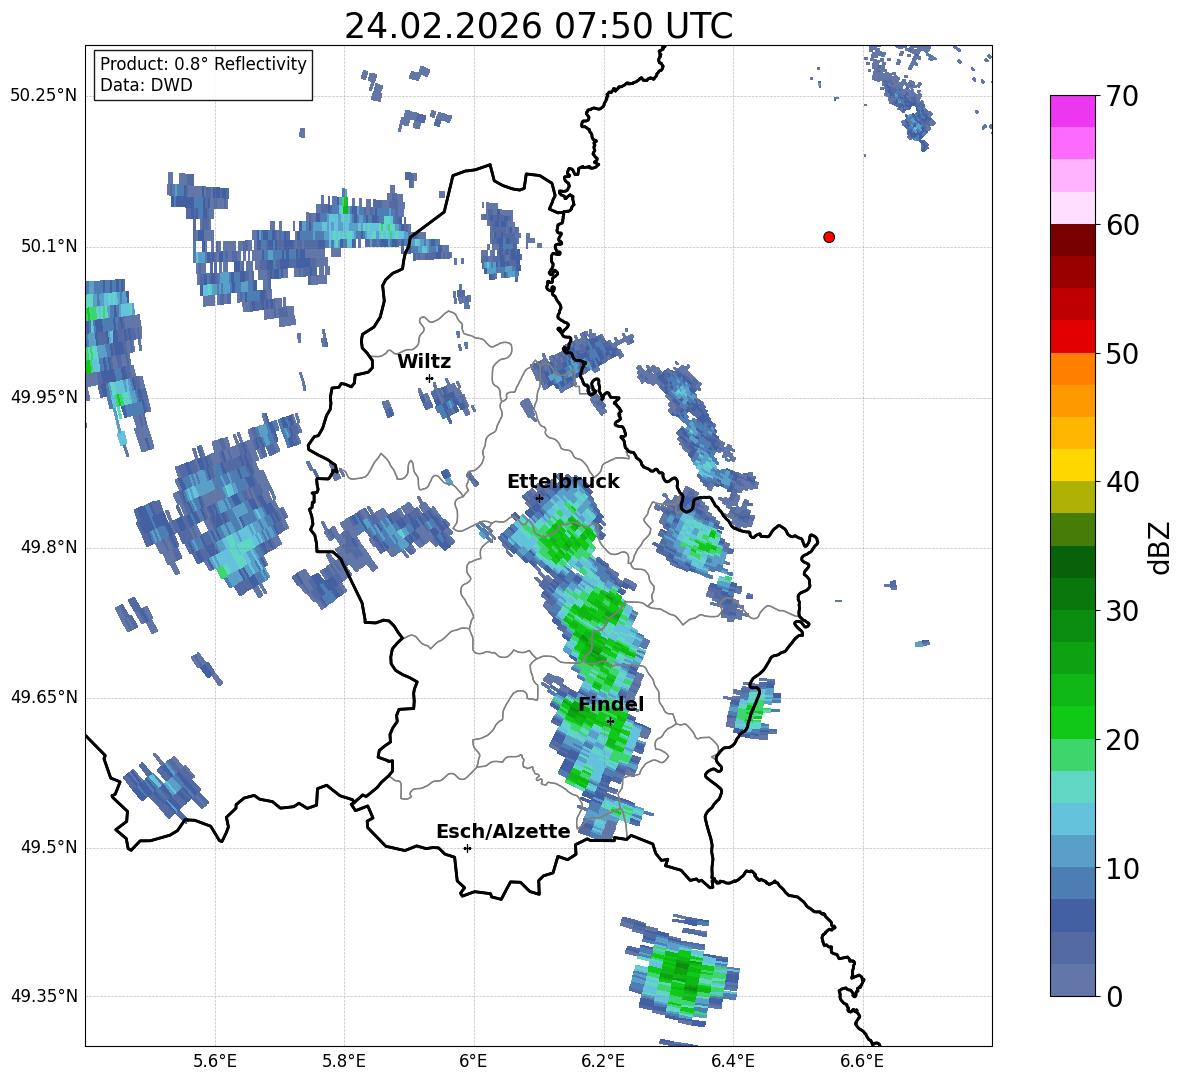
Task: Click the 50.25°N latitude label
Action: click(x=45, y=96)
